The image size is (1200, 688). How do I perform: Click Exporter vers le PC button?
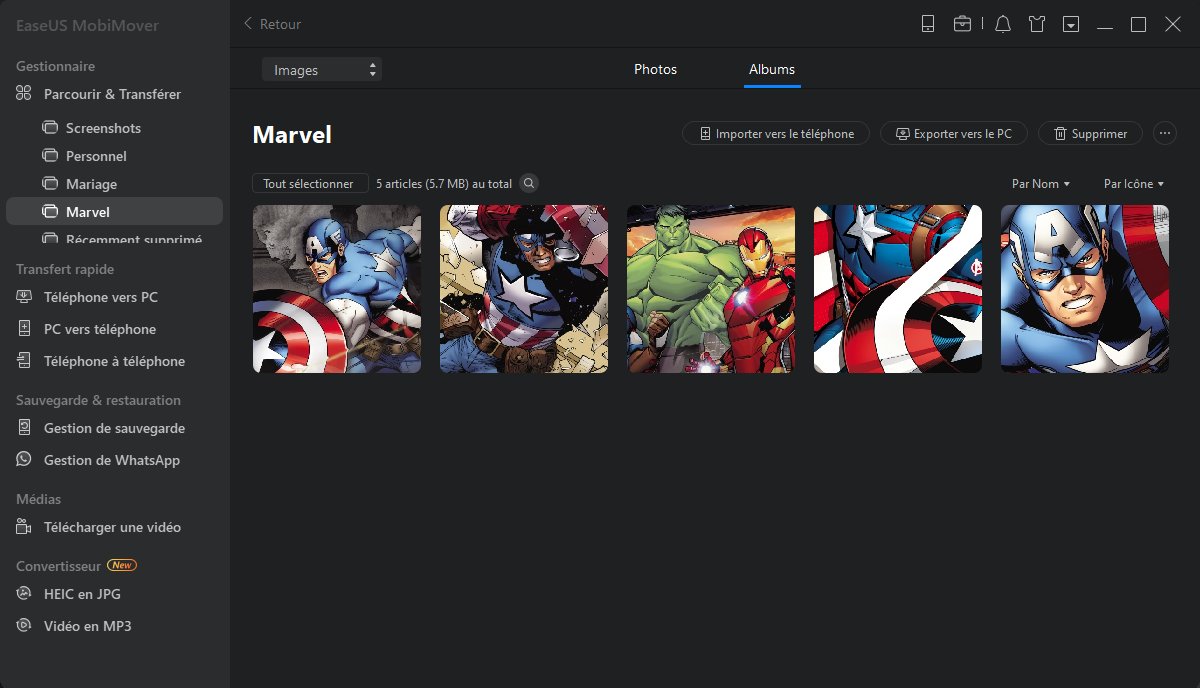pyautogui.click(x=954, y=133)
